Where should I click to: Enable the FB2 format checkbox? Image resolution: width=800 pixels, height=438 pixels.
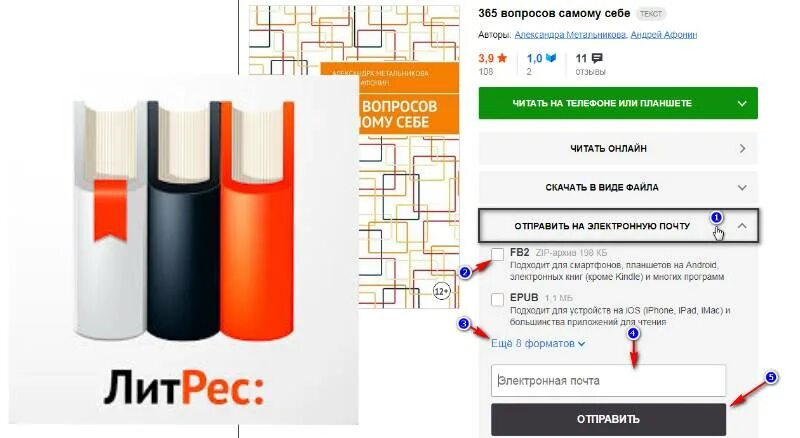click(x=497, y=254)
